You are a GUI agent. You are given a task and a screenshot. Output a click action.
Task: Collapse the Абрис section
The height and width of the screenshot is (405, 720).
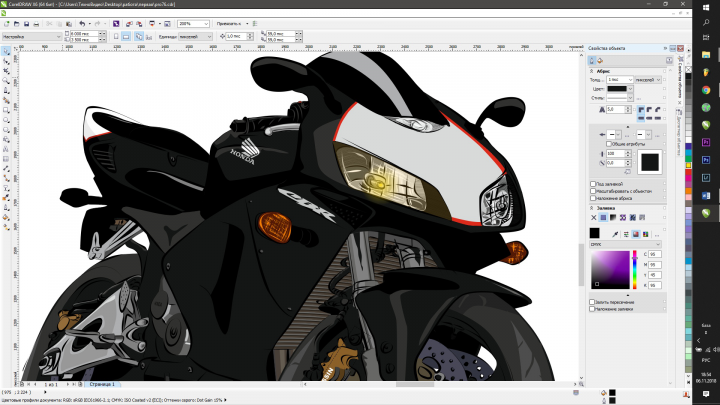[591, 71]
